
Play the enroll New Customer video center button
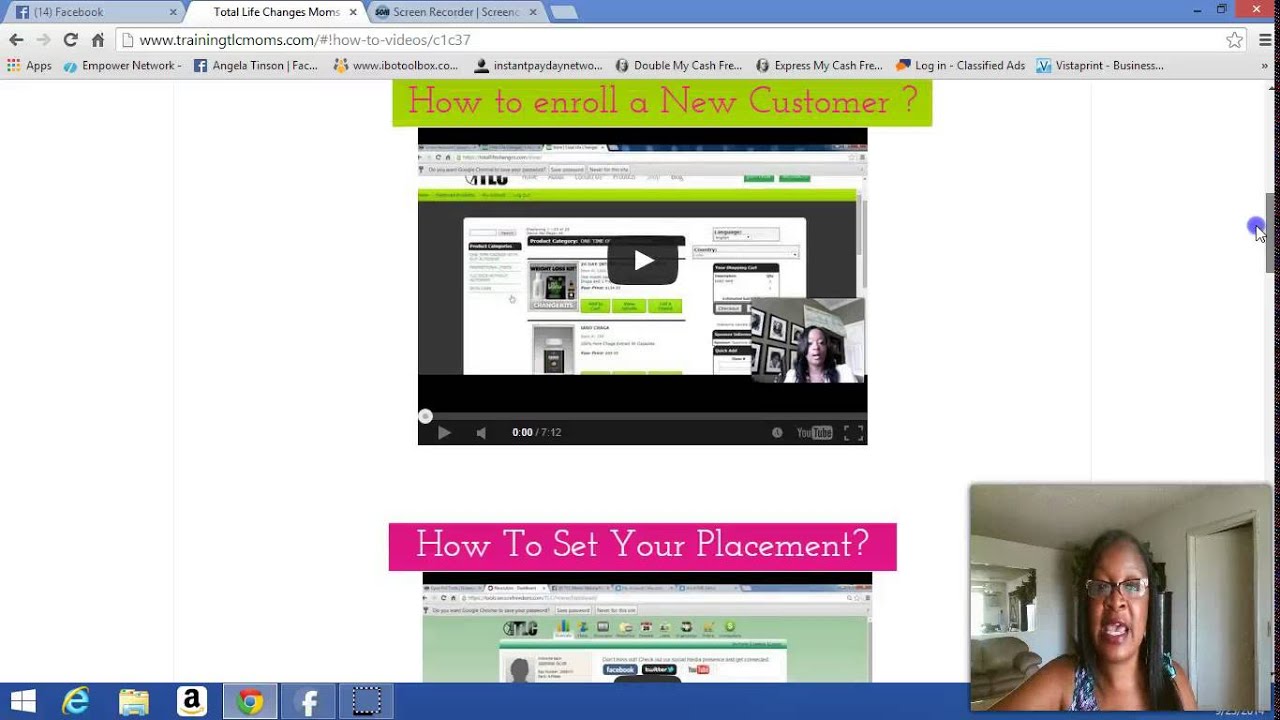tap(643, 261)
